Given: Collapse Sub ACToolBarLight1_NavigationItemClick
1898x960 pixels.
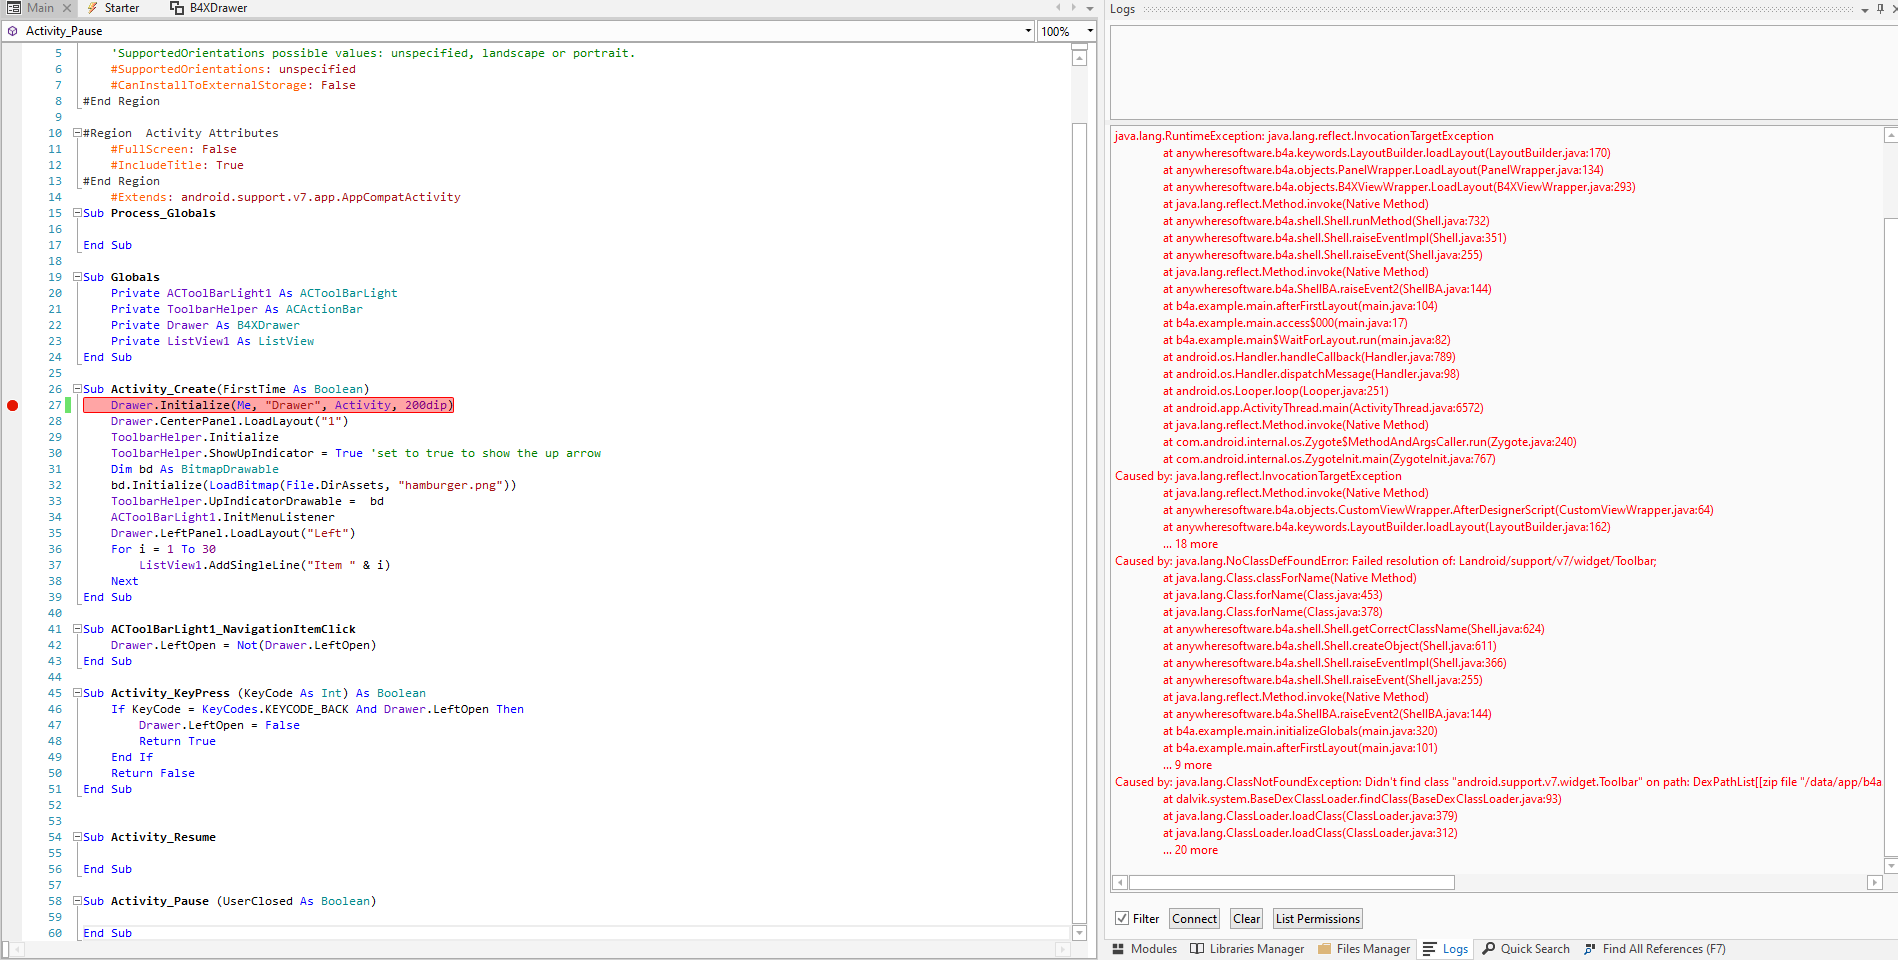Looking at the screenshot, I should pyautogui.click(x=77, y=629).
